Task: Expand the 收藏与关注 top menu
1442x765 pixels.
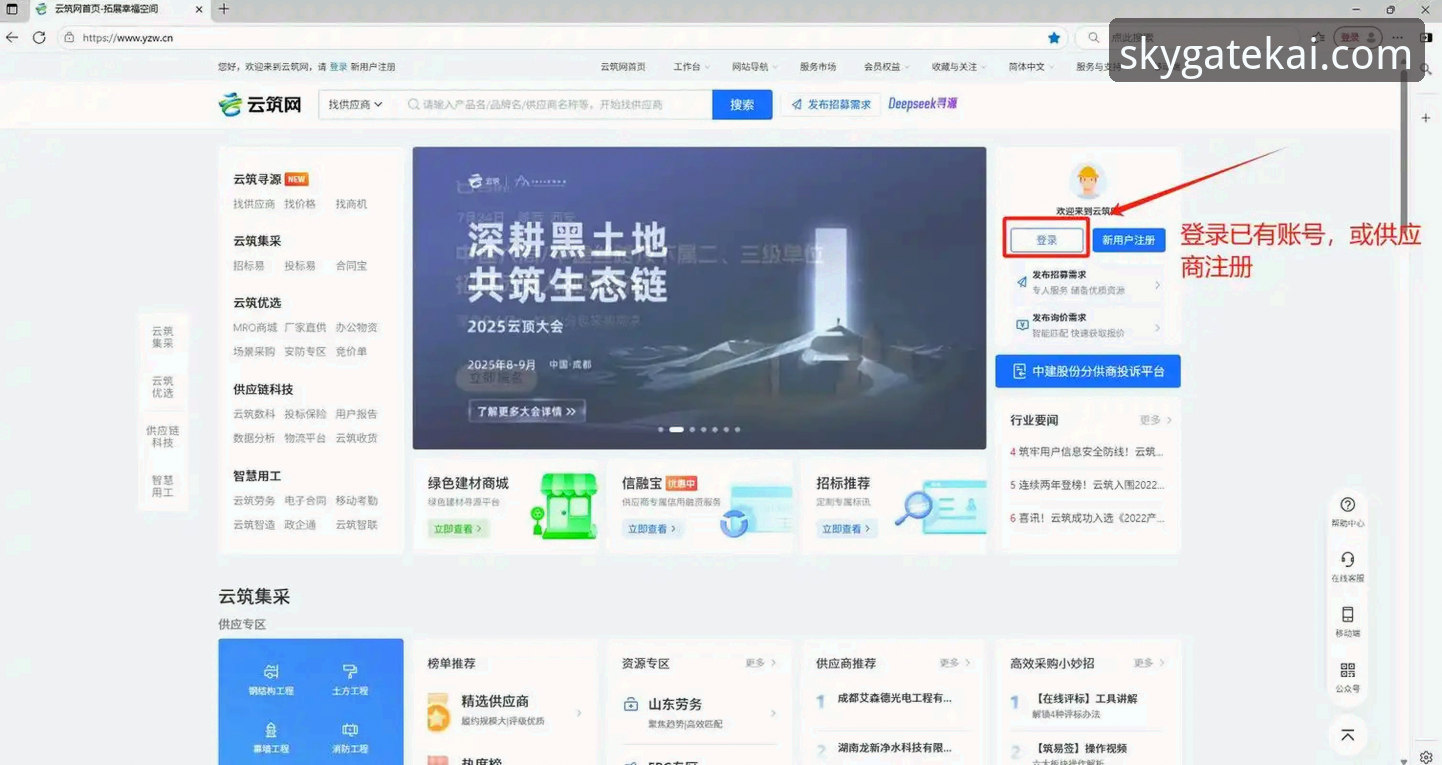Action: click(x=959, y=67)
